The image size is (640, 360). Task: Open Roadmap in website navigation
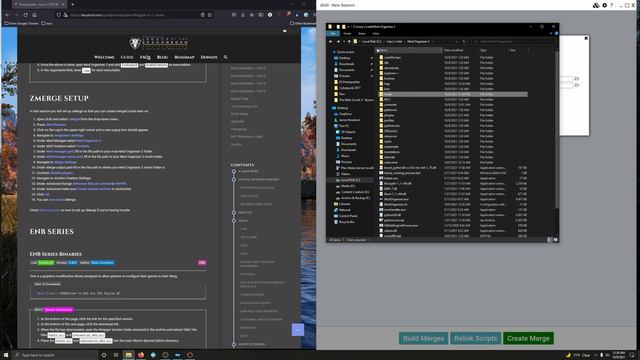(x=184, y=57)
